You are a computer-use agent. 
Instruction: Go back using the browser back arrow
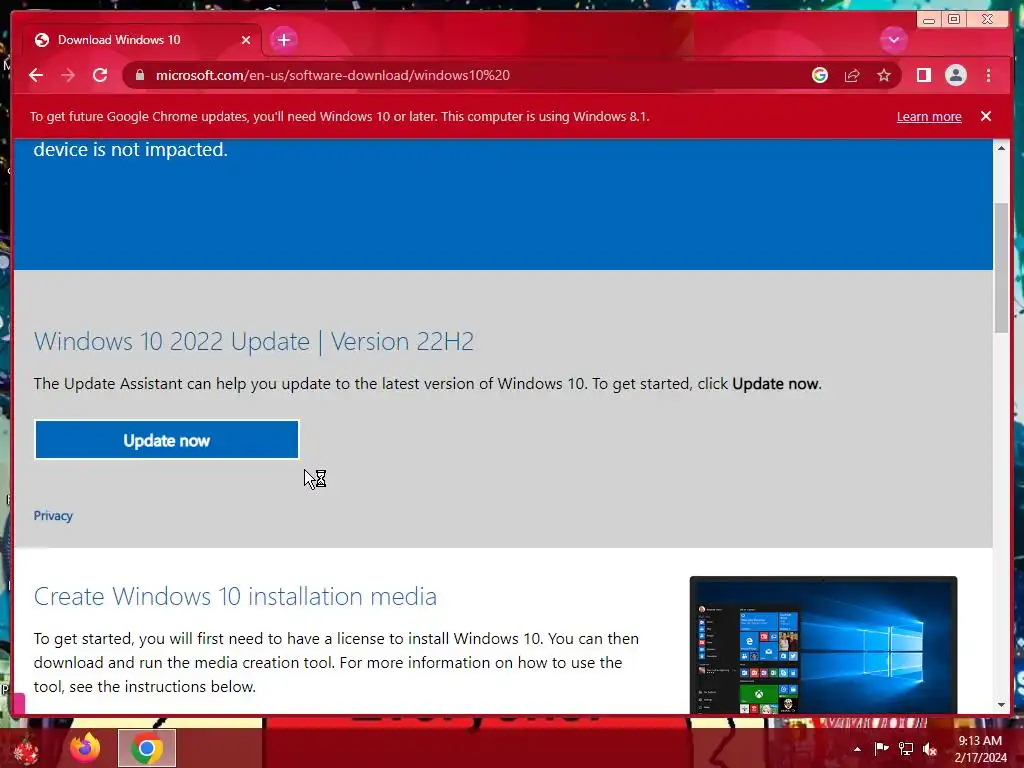pyautogui.click(x=36, y=75)
